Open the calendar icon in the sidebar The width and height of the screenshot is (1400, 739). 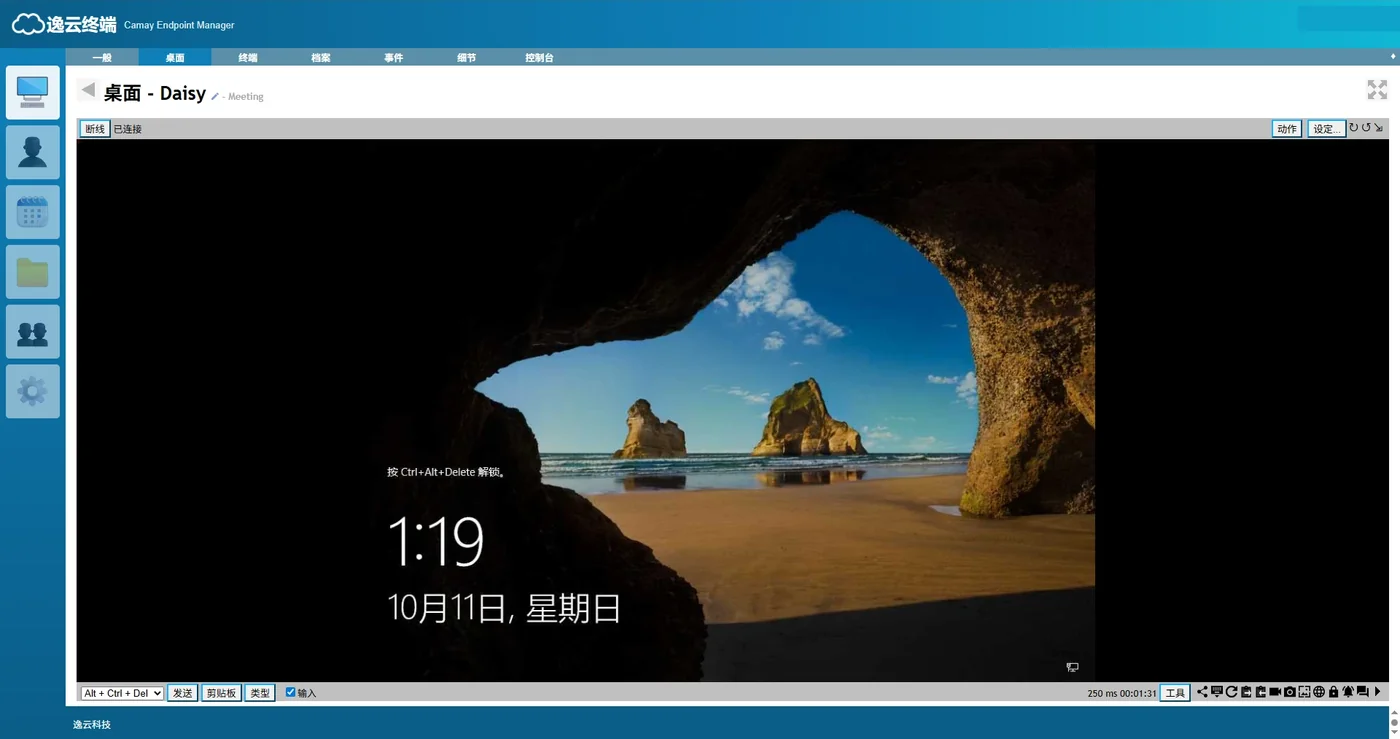coord(33,212)
